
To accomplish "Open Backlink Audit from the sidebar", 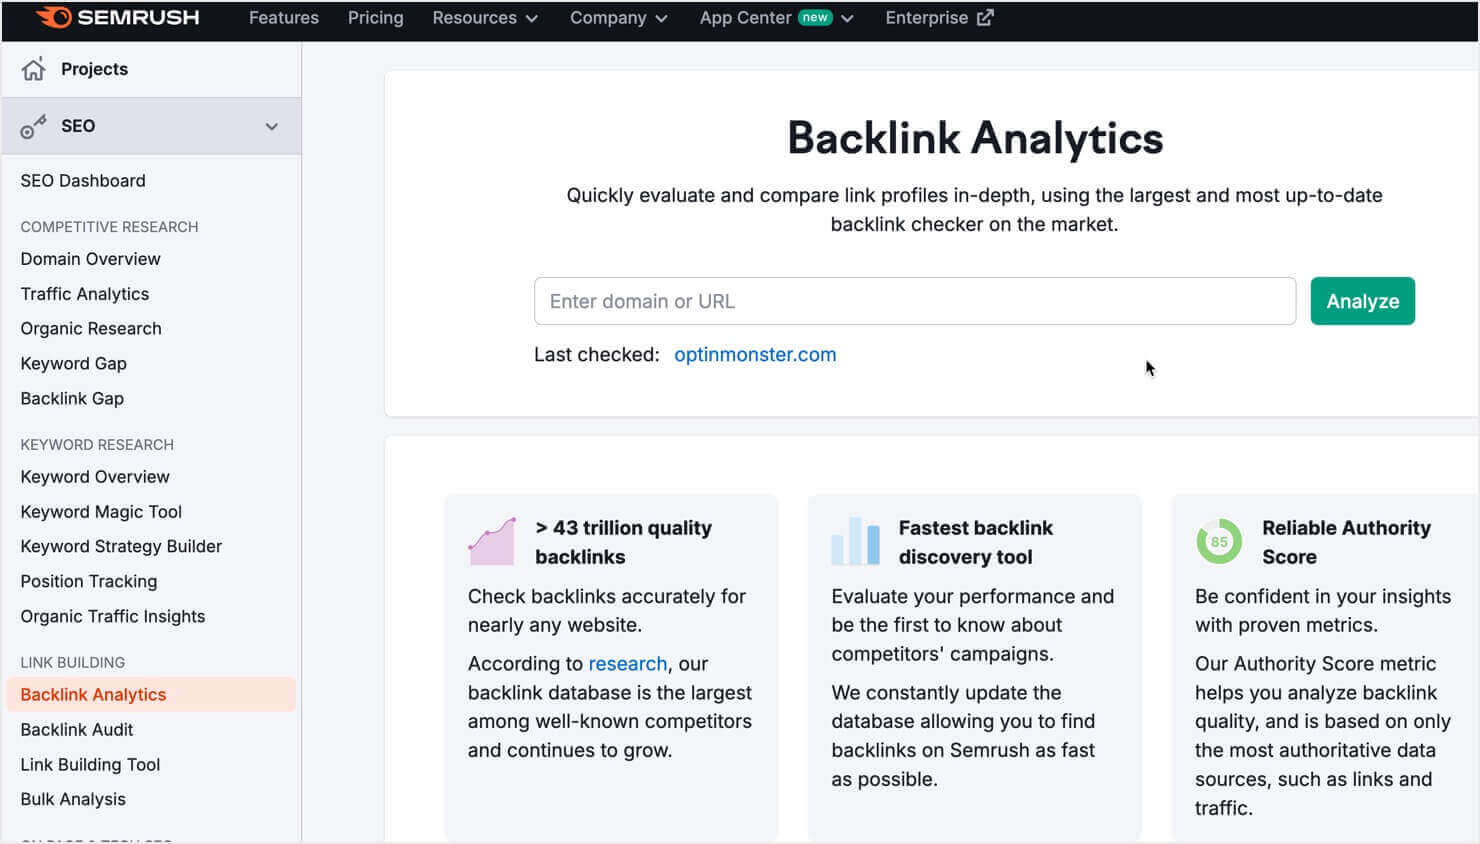I will tap(76, 729).
